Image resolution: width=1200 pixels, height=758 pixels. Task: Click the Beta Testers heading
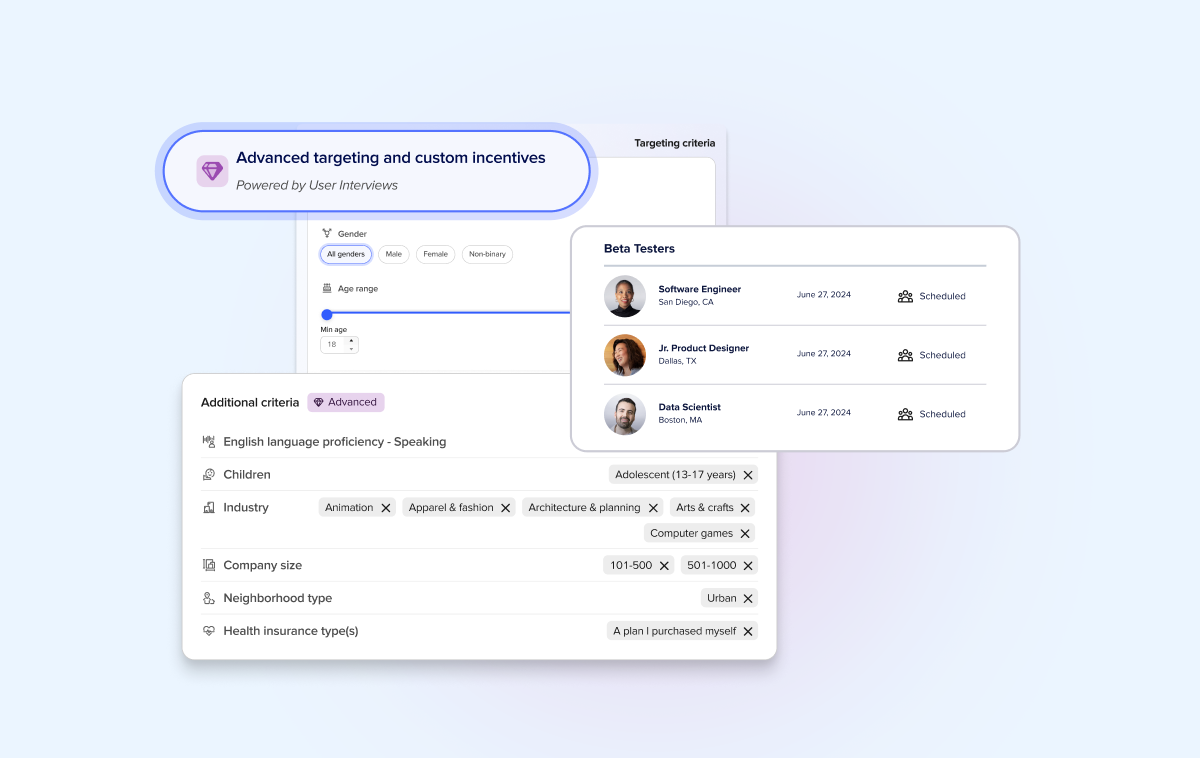[x=639, y=248]
